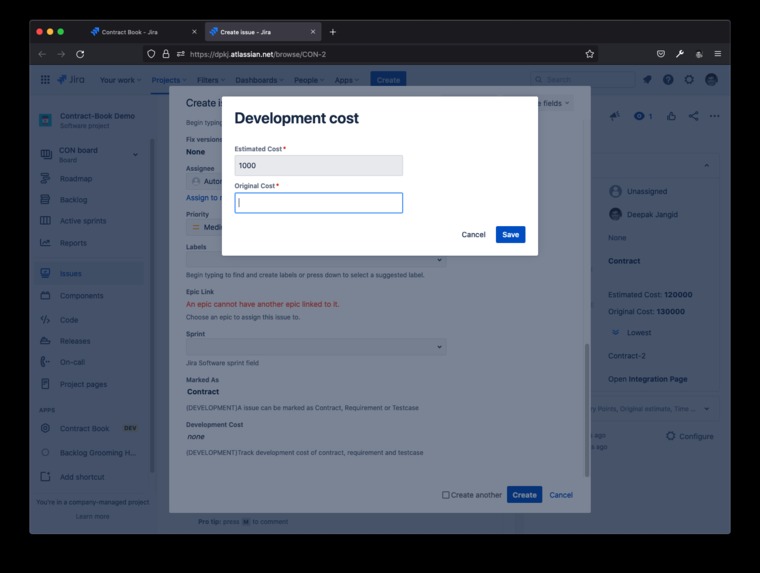Open the People menu

click(309, 80)
